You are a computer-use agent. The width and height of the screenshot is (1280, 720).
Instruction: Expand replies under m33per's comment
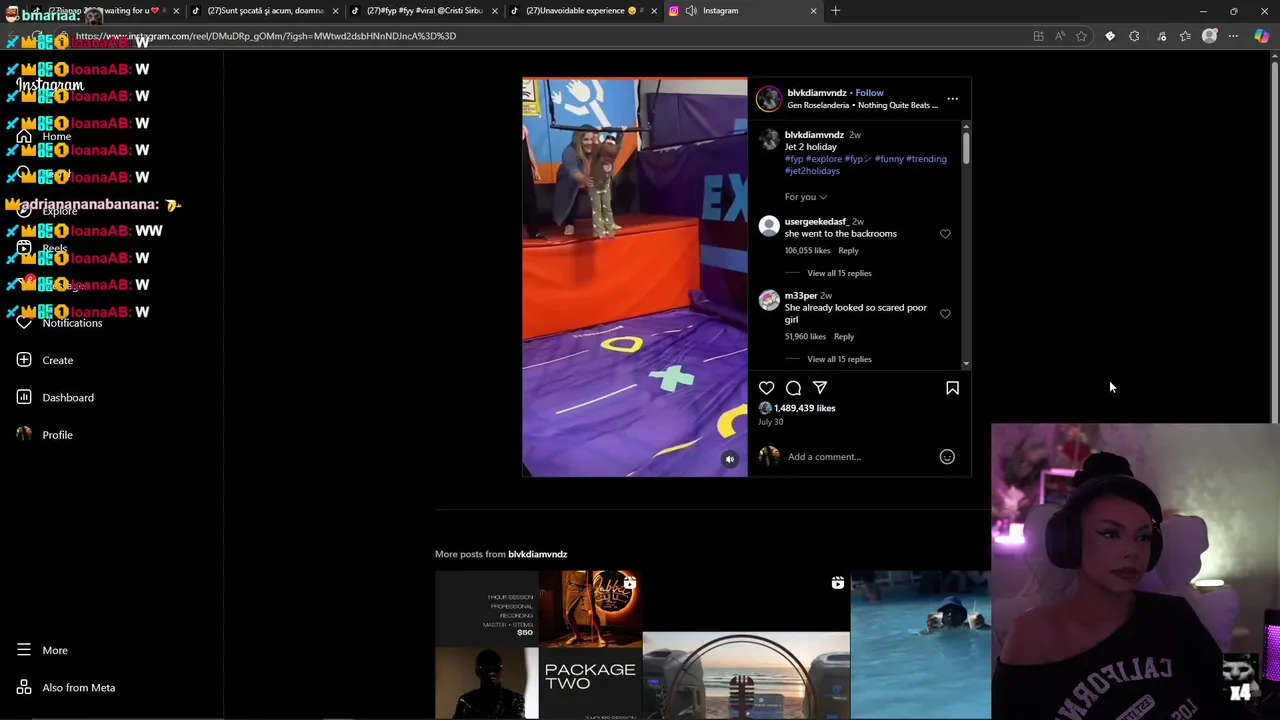(x=839, y=359)
